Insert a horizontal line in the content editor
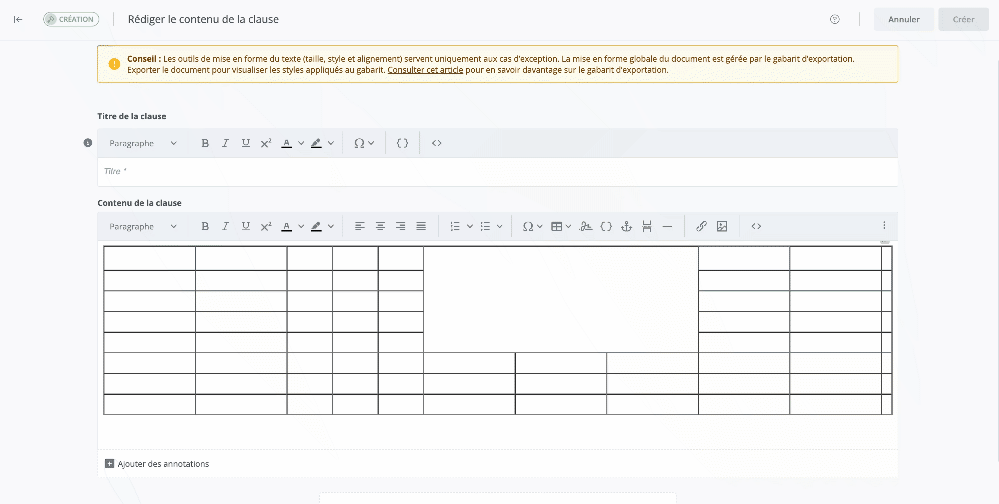Screen dimensions: 999x504 point(668,226)
